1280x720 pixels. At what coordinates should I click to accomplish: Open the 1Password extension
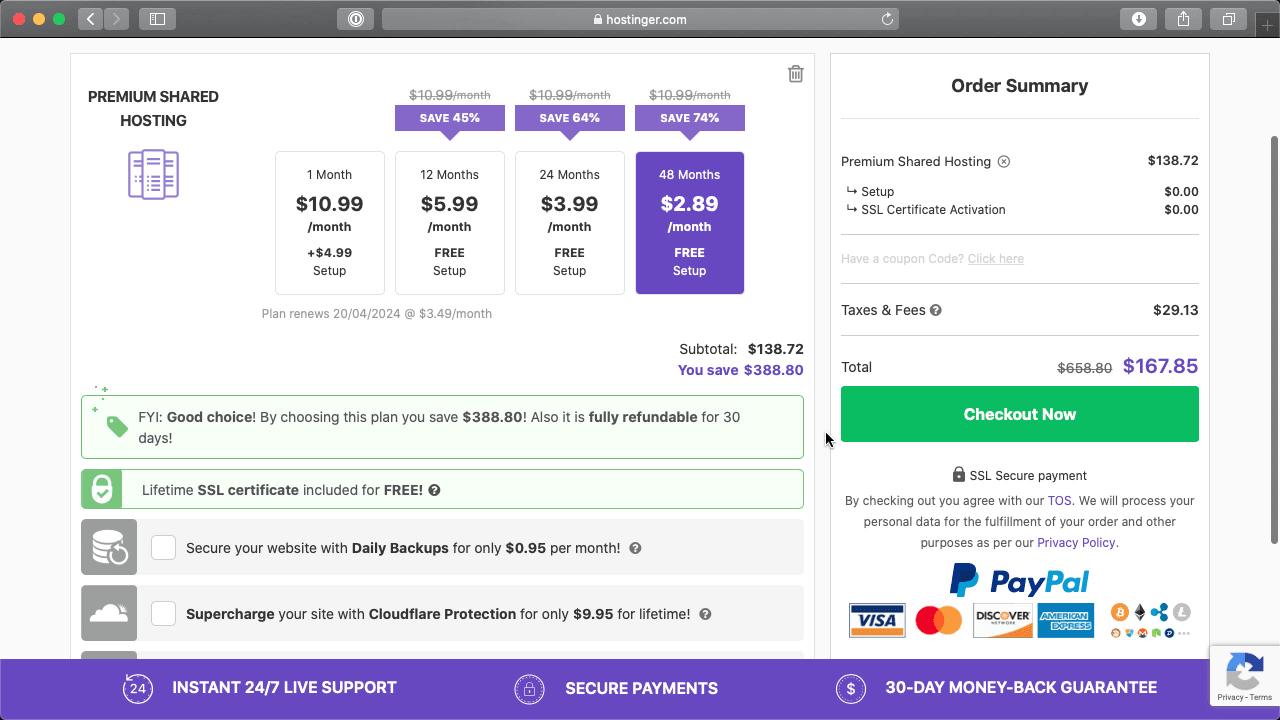click(x=355, y=18)
